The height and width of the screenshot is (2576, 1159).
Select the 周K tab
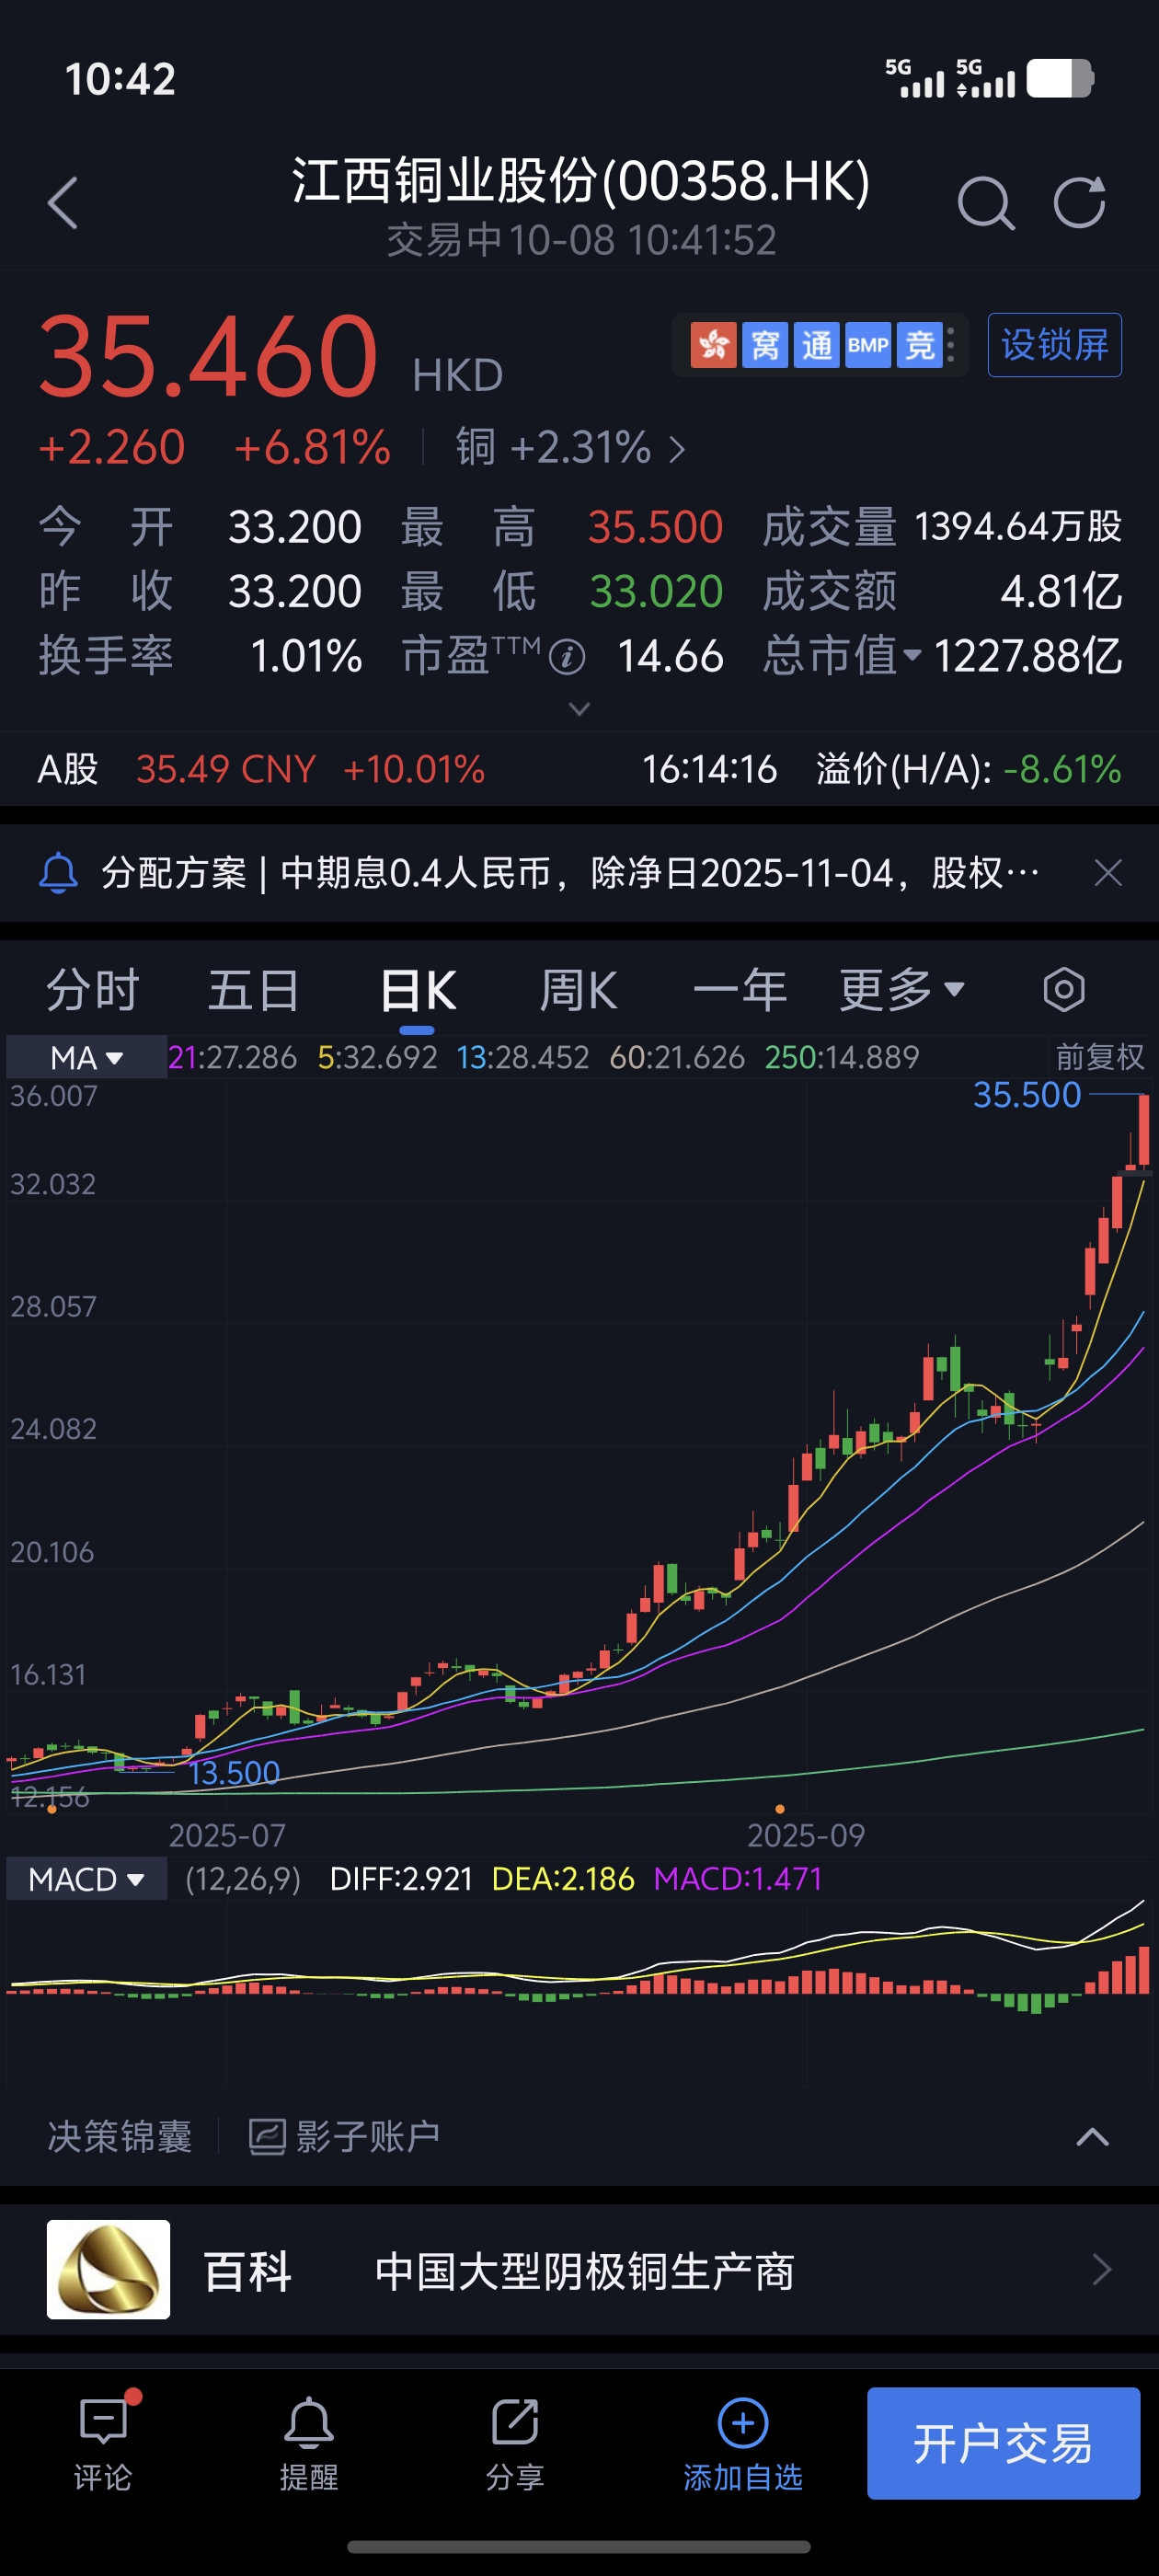pos(578,990)
